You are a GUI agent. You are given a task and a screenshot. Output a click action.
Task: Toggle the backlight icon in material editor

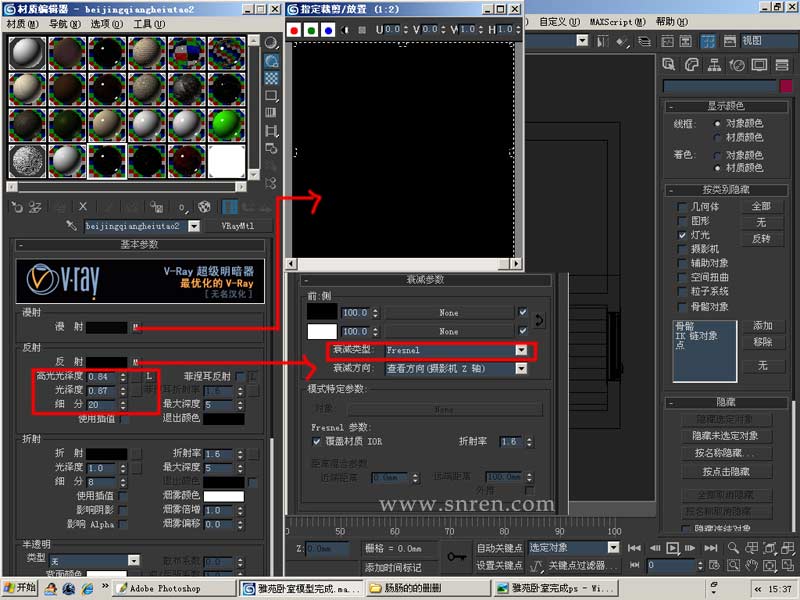click(x=271, y=61)
